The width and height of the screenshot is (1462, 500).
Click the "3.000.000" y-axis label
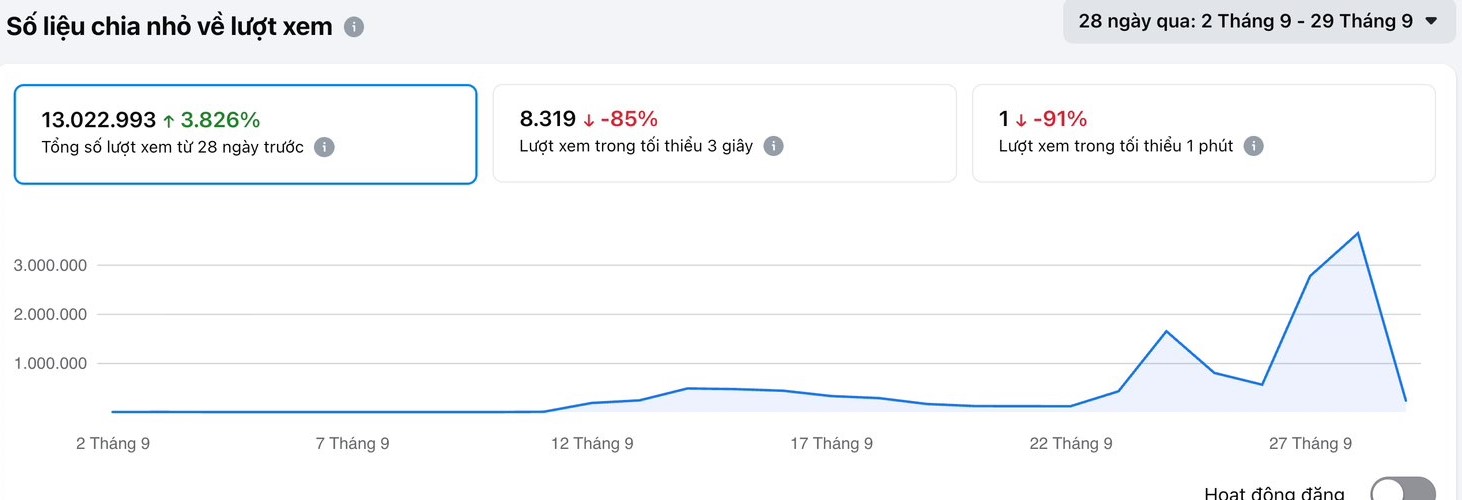[51, 265]
